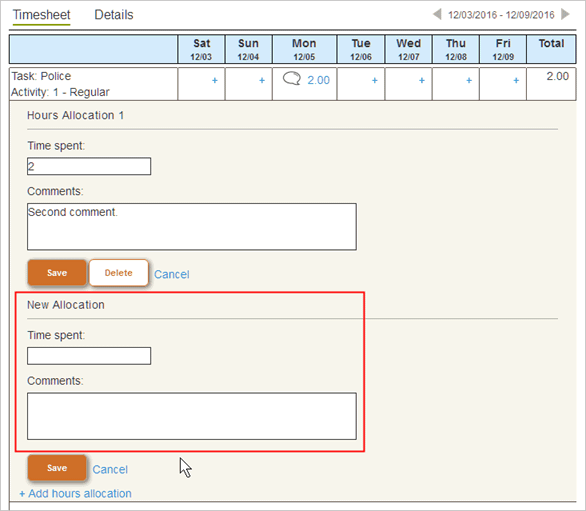
Task: Go to next week arrow
Action: click(x=565, y=15)
